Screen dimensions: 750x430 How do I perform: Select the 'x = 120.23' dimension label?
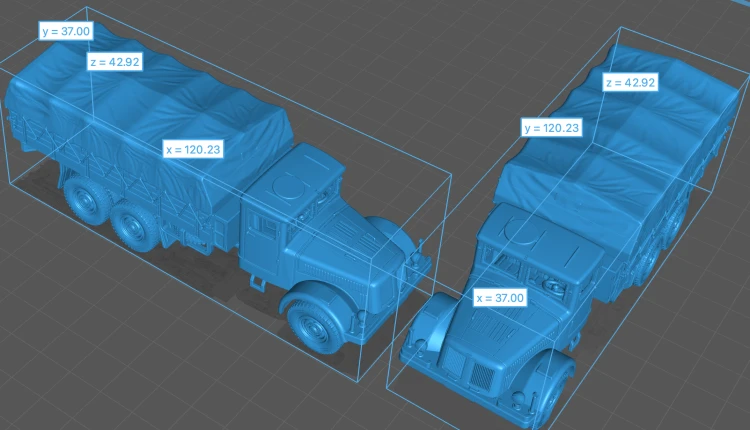193,149
